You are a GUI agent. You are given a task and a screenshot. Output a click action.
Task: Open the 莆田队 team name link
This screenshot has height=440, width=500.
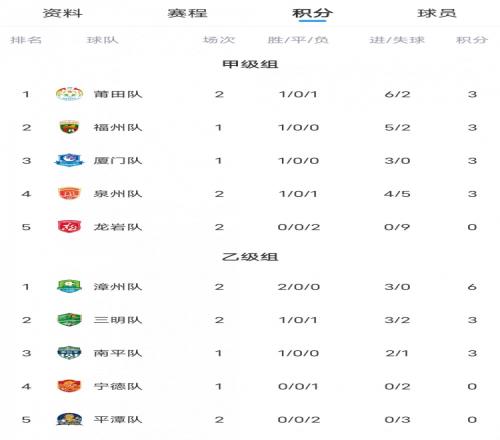click(x=118, y=94)
